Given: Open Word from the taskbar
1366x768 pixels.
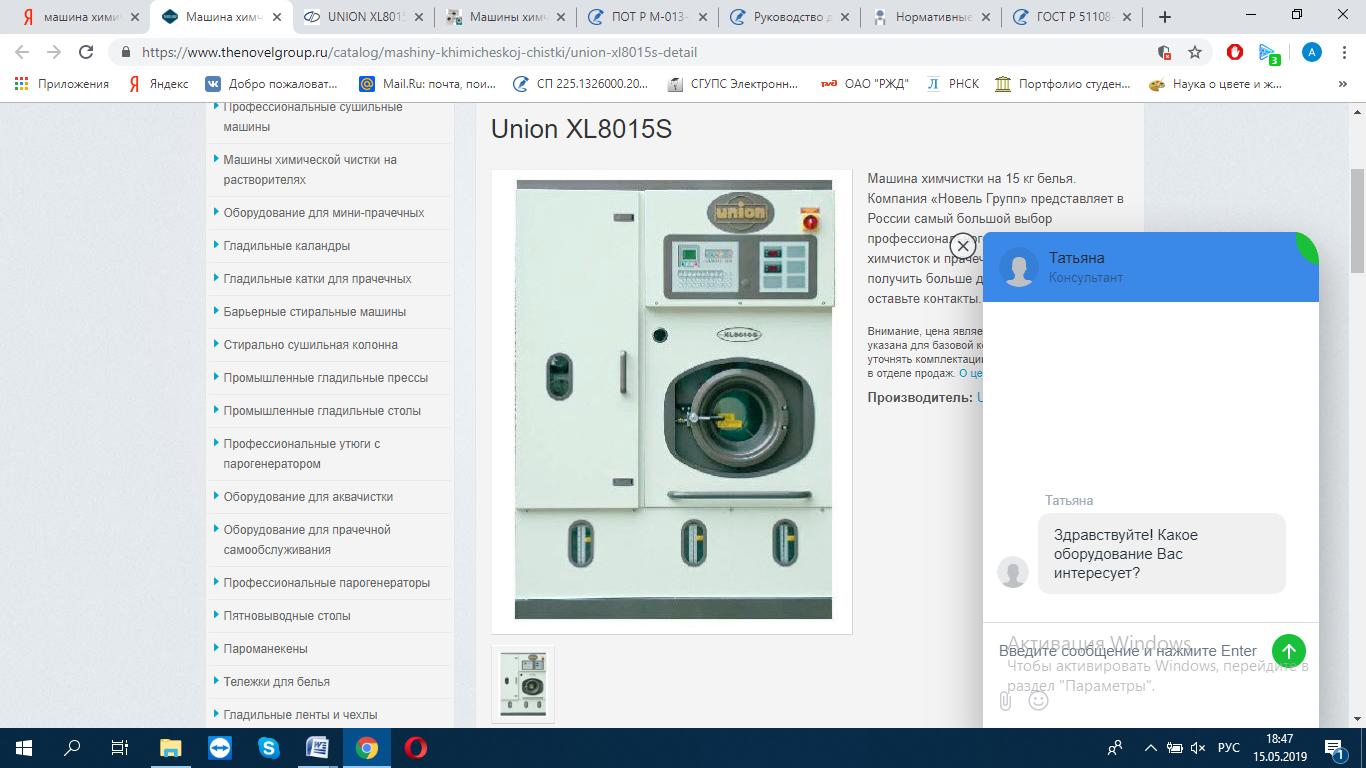Looking at the screenshot, I should (317, 748).
